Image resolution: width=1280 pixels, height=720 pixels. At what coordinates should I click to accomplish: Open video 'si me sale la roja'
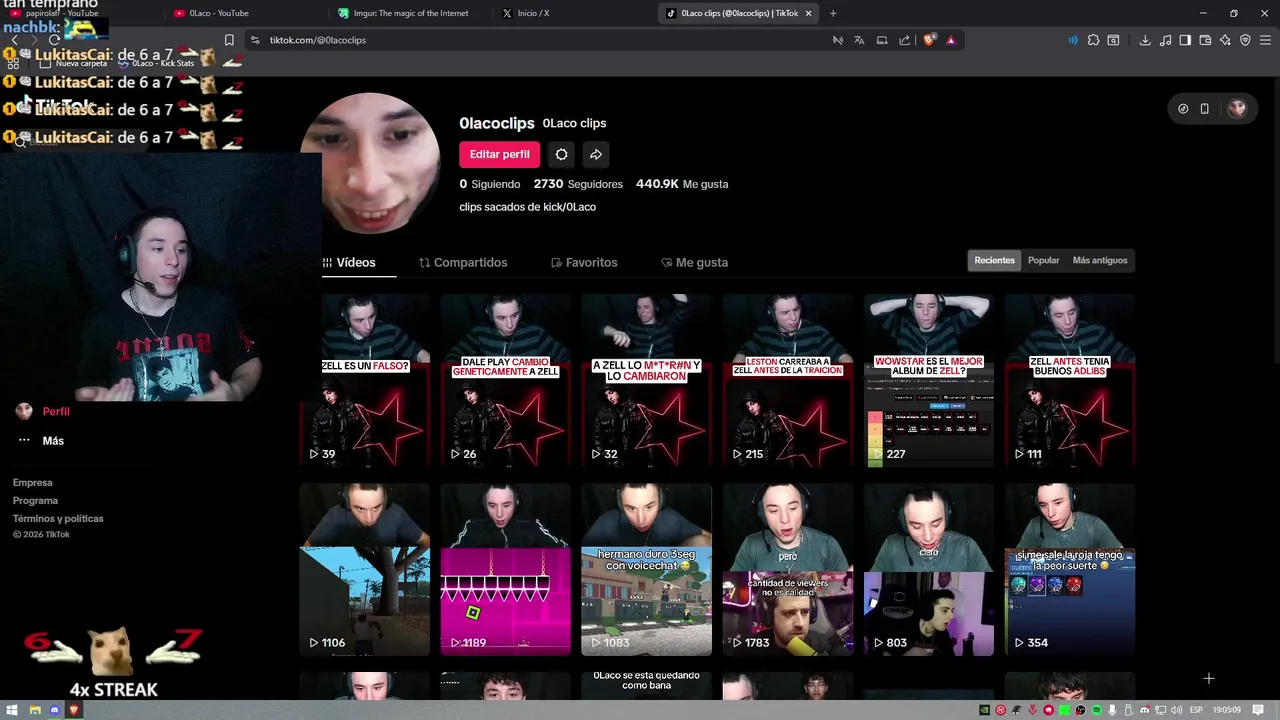[x=1070, y=569]
